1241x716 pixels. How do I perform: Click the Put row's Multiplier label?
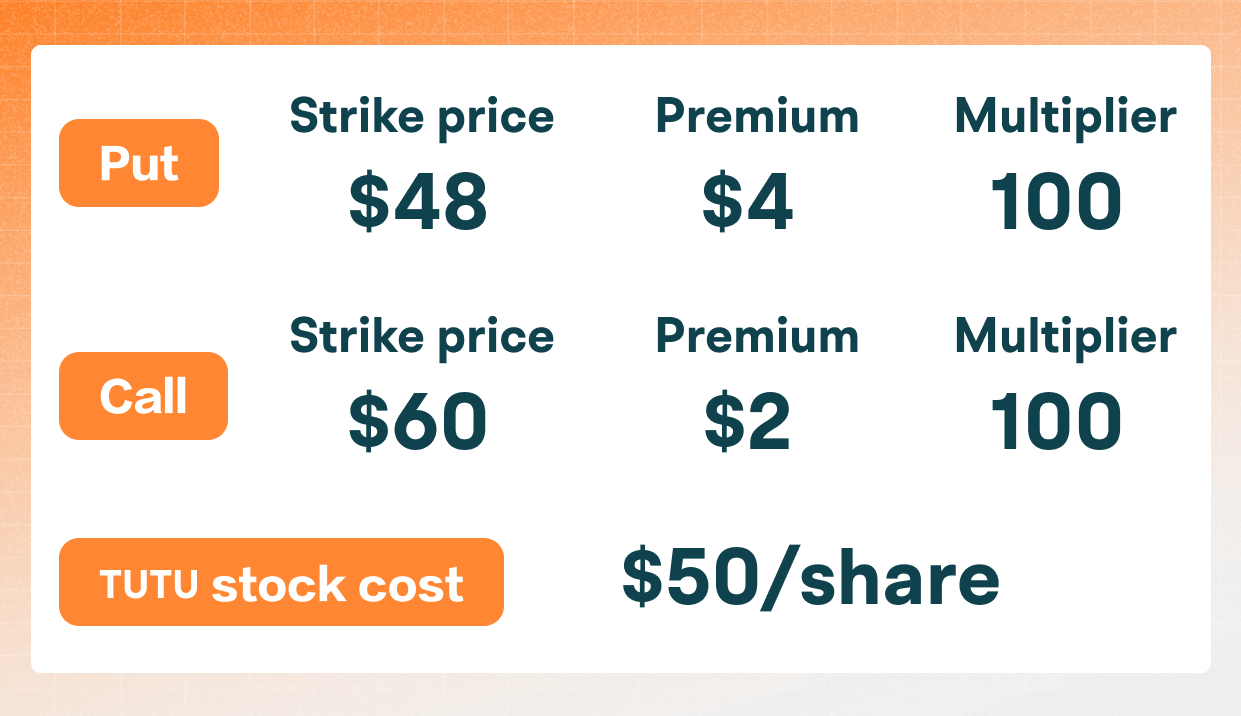coord(1065,117)
